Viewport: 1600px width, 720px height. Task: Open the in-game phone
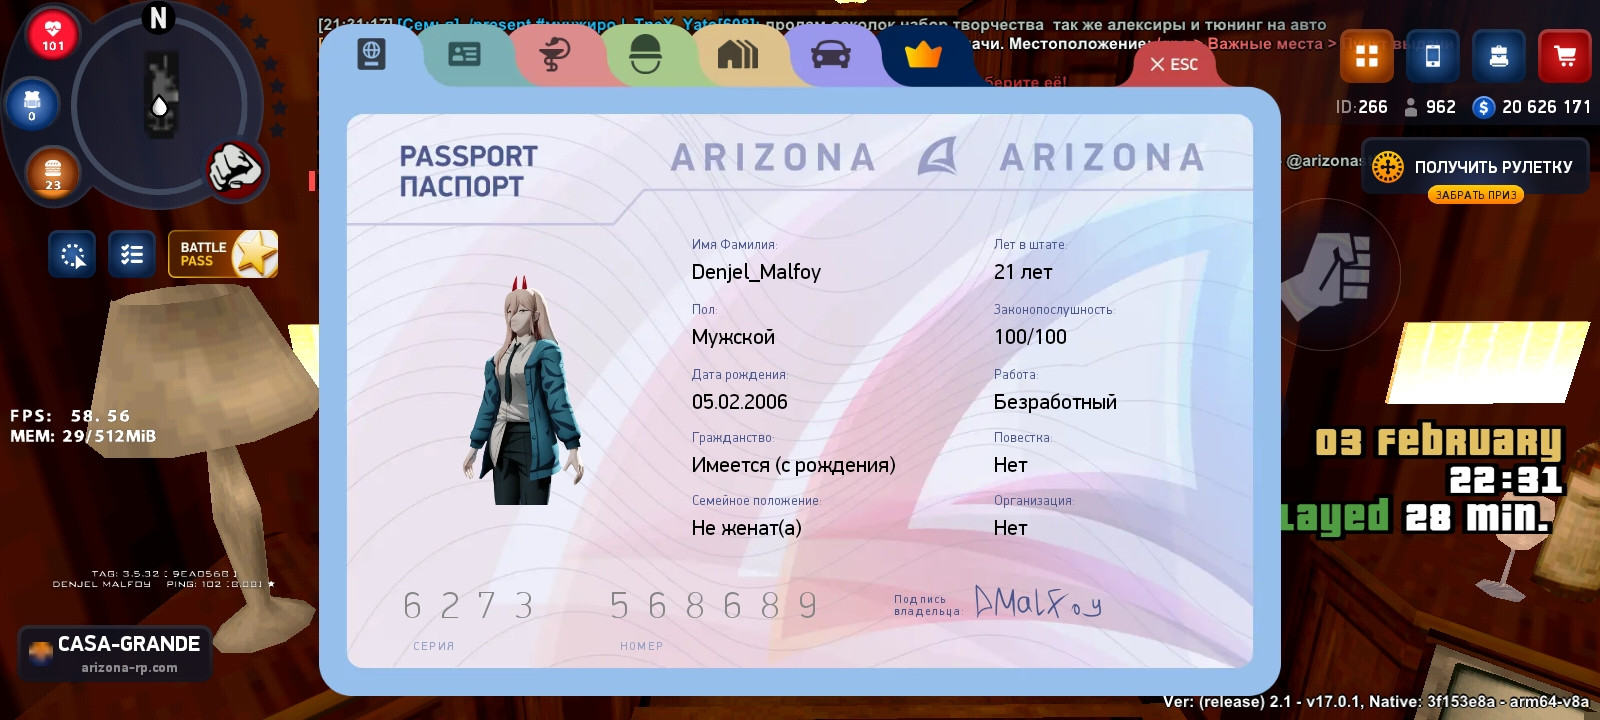1432,56
